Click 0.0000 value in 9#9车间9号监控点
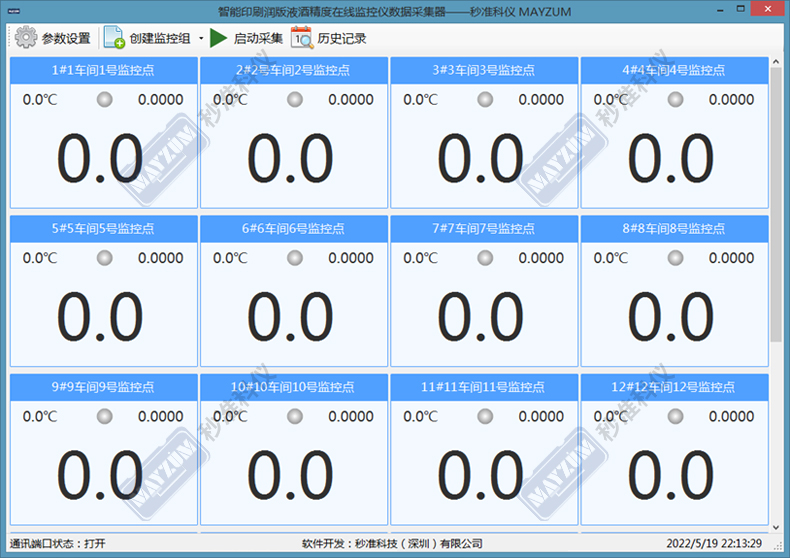 [x=161, y=416]
